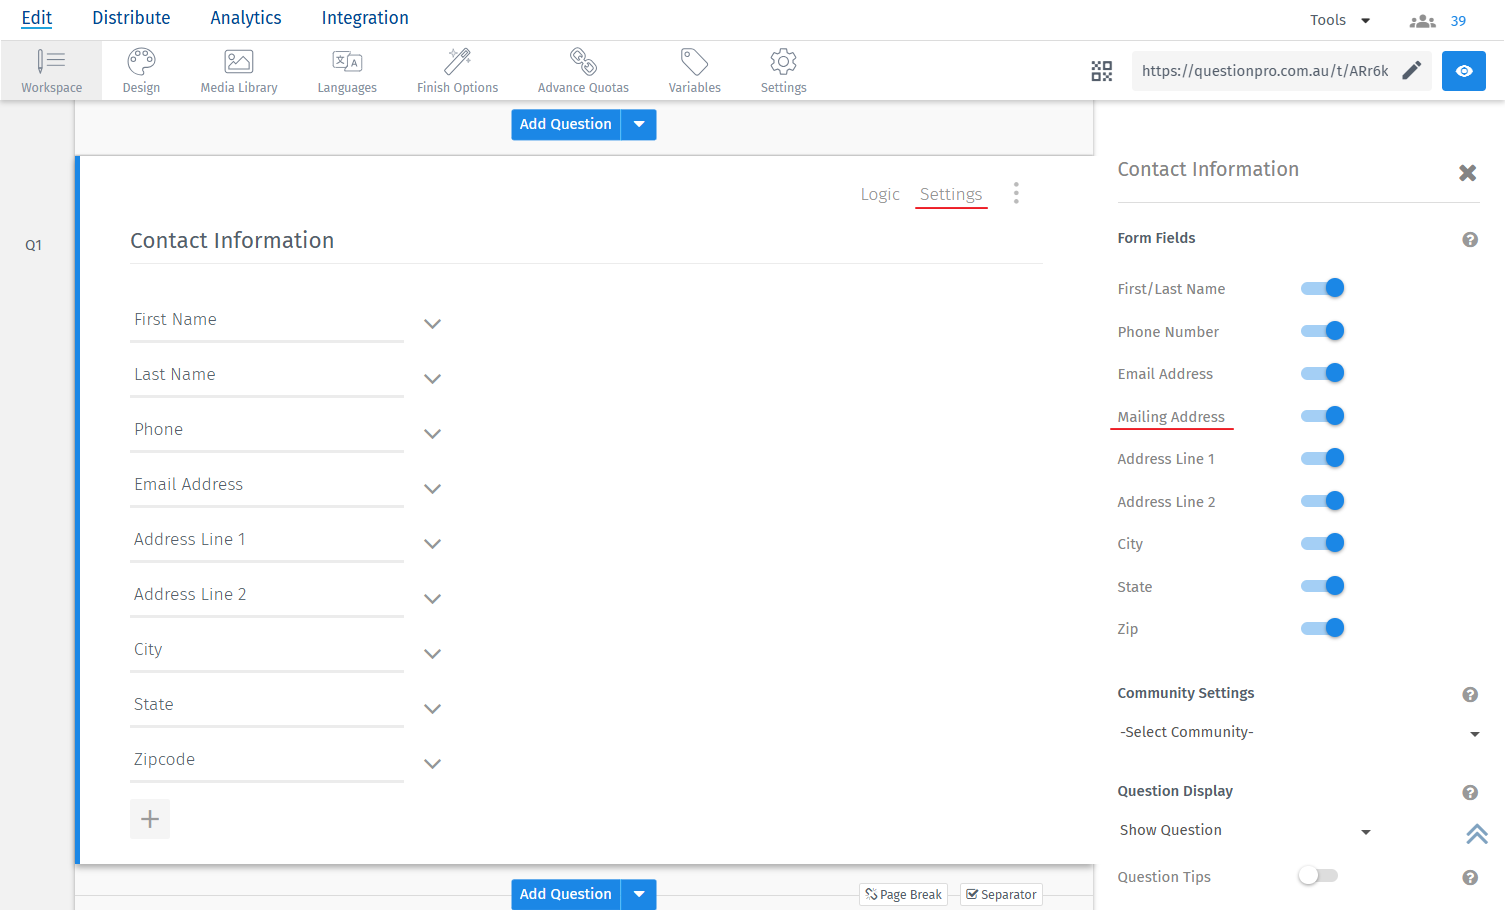Click the plus button to add field

[x=150, y=819]
